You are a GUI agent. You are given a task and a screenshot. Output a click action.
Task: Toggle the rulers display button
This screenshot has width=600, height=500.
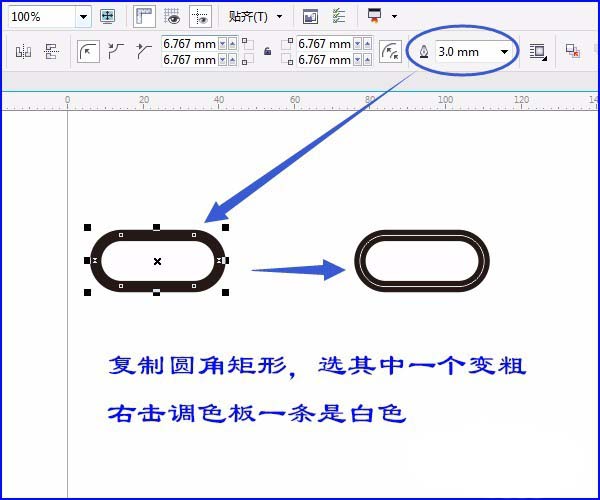144,16
